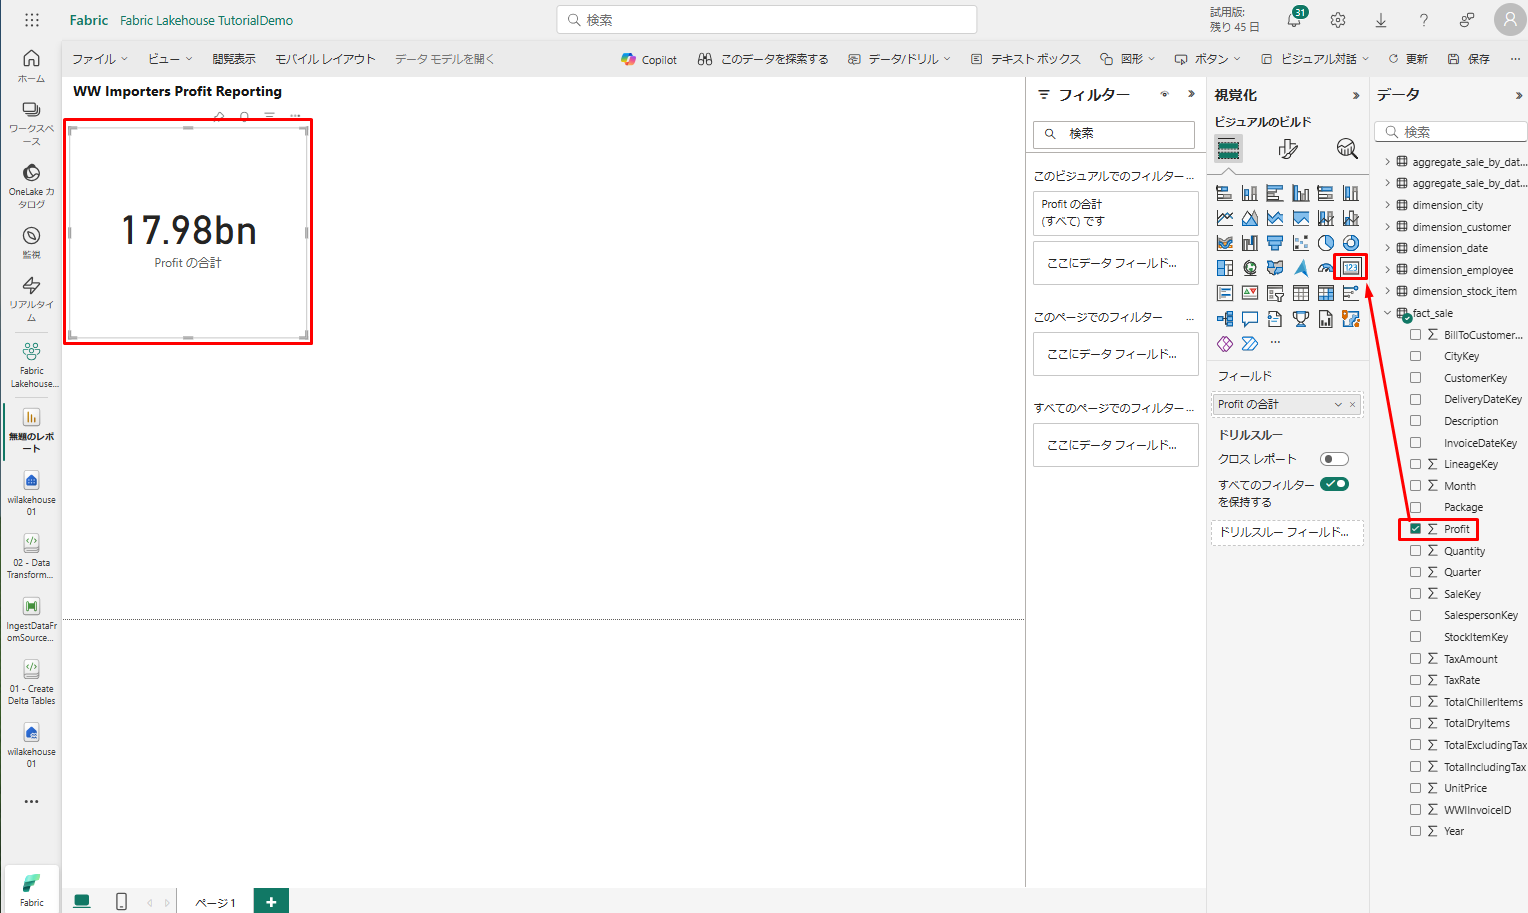
Task: Click the top search box
Action: coord(767,20)
